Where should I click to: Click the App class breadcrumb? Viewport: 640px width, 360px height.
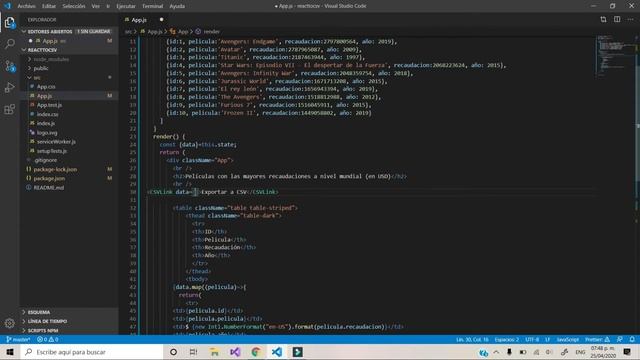180,31
